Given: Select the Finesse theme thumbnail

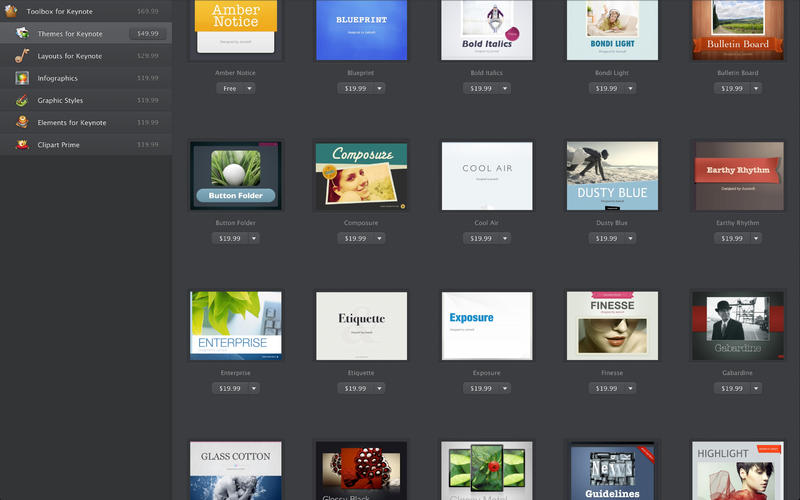Looking at the screenshot, I should pos(612,326).
